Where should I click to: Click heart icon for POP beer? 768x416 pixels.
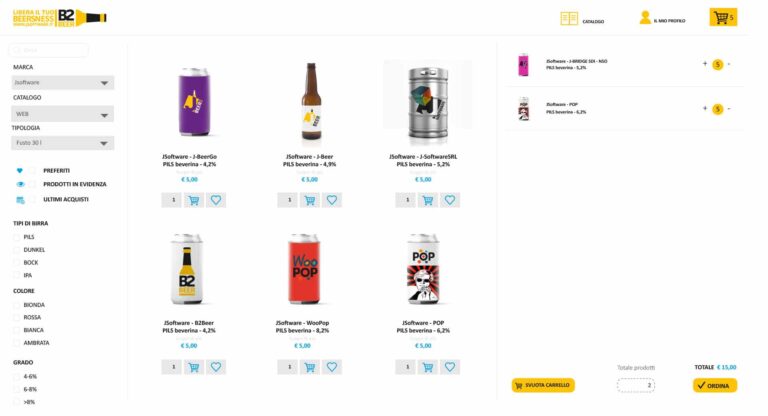450,367
